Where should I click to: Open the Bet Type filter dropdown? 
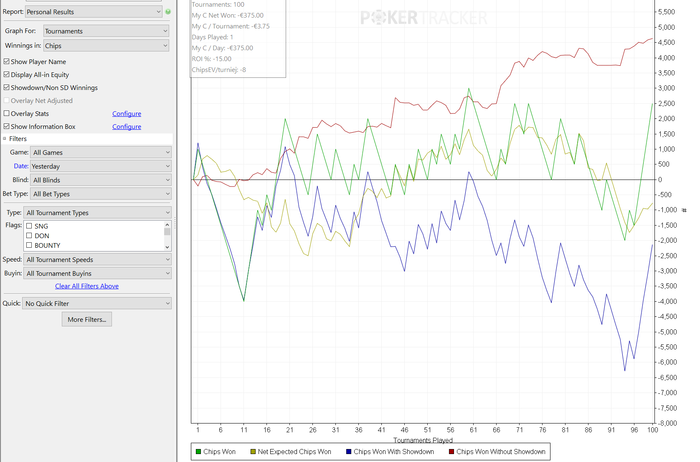click(x=101, y=194)
